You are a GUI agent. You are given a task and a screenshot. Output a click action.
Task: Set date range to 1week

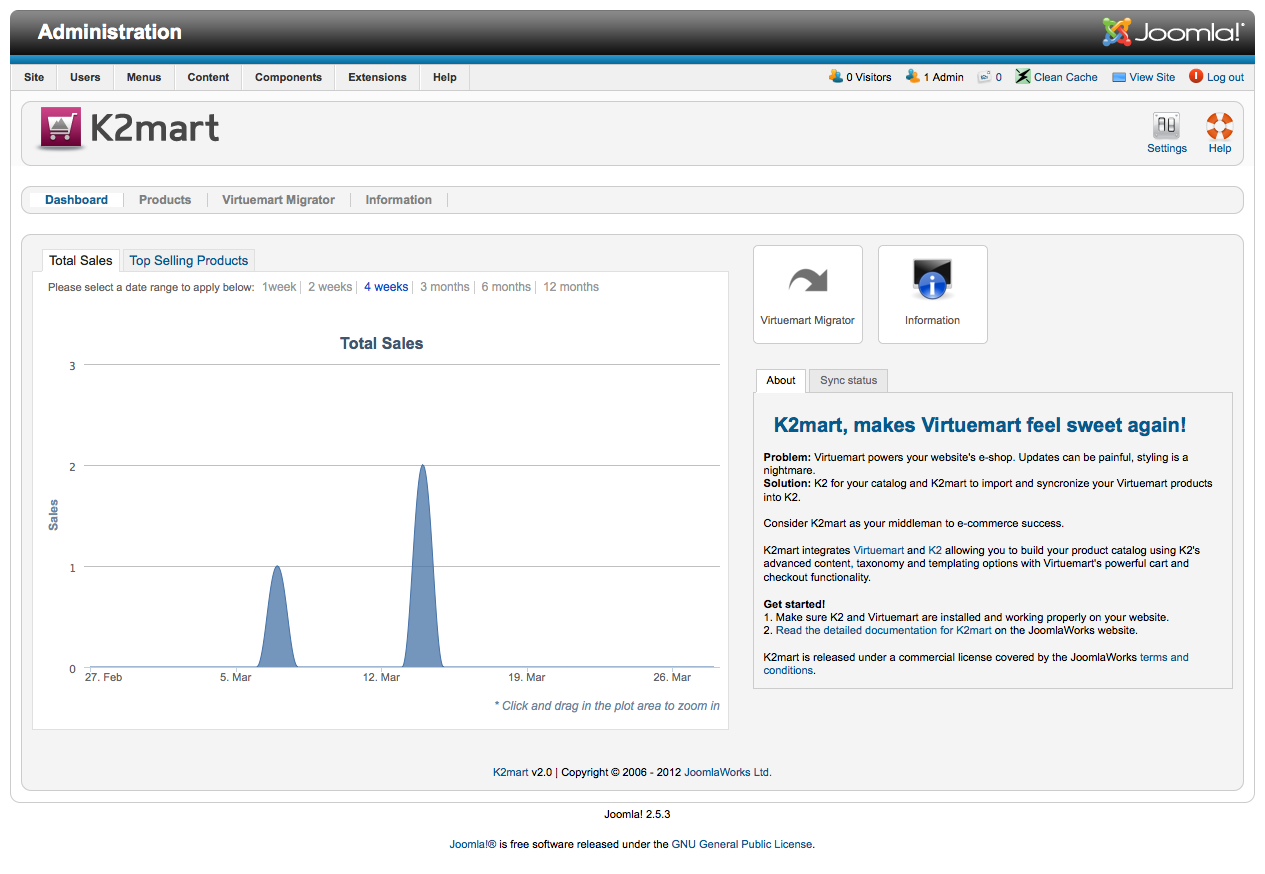click(x=279, y=287)
